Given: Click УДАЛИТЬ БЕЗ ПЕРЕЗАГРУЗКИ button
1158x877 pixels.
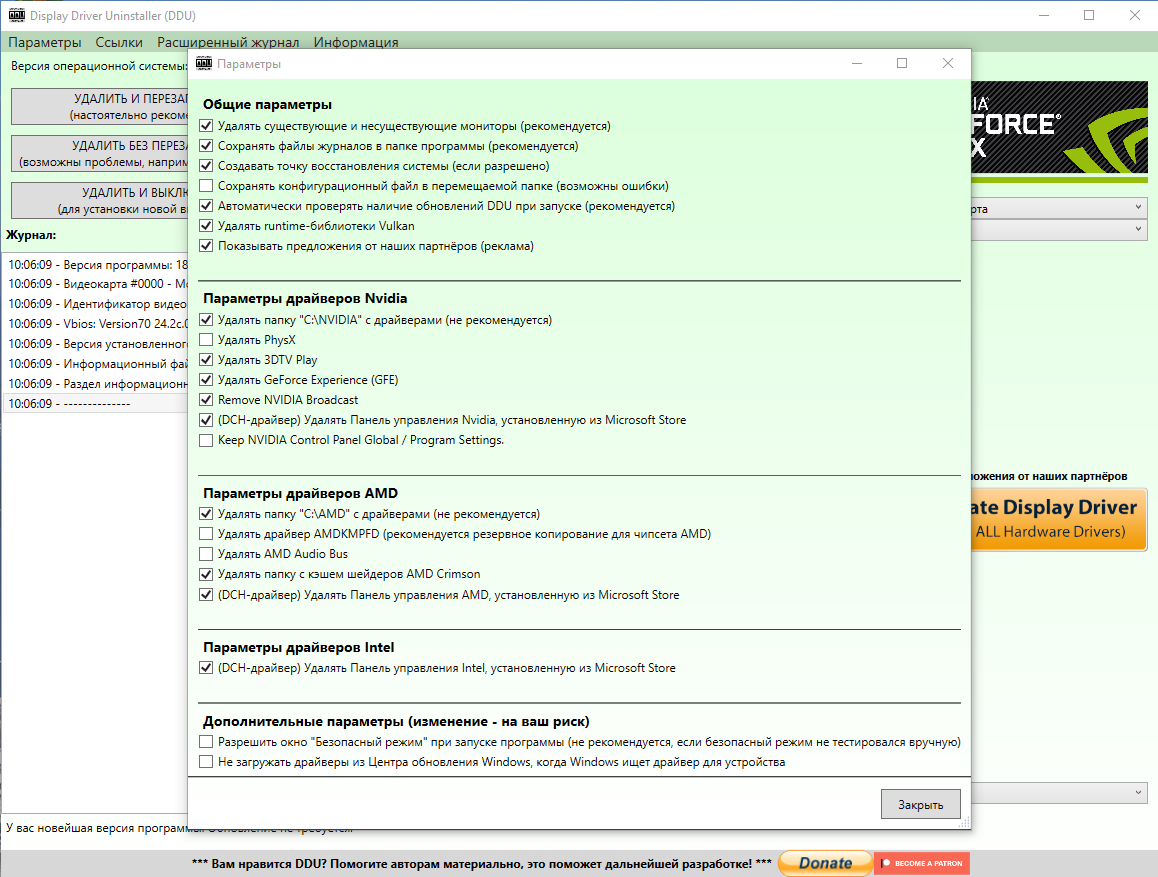Looking at the screenshot, I should pos(100,154).
